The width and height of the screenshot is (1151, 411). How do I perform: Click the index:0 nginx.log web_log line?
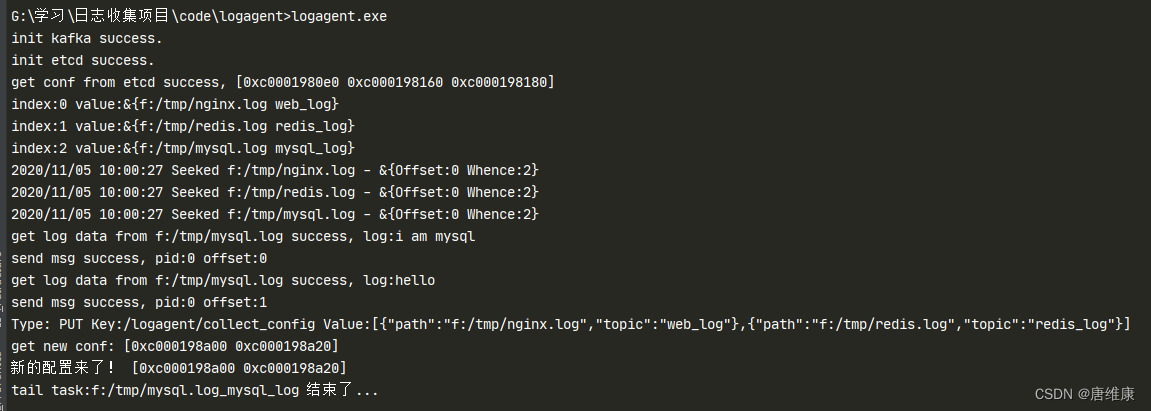[175, 104]
